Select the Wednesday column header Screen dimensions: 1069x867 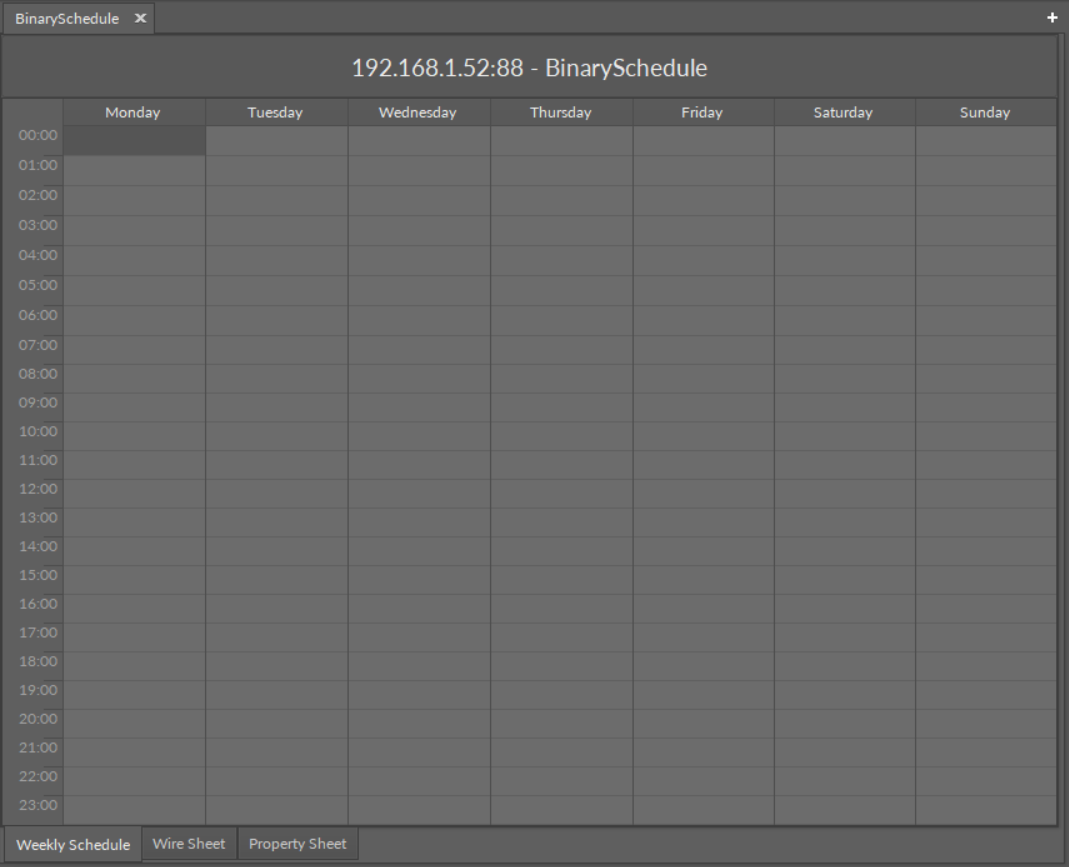417,113
